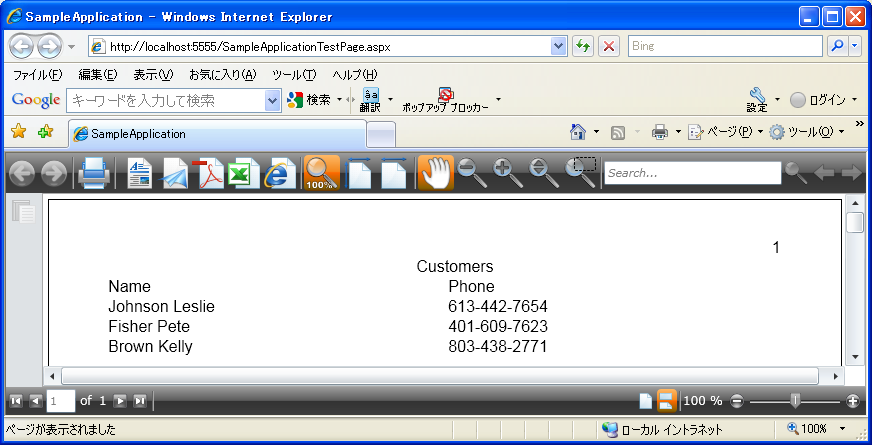Select the marquee zoom-to-selection tool

(581, 171)
